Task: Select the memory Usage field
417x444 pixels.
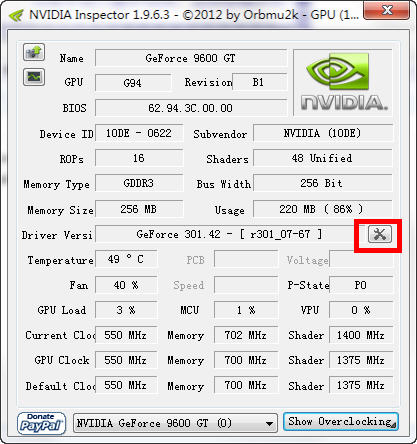Action: click(x=322, y=209)
